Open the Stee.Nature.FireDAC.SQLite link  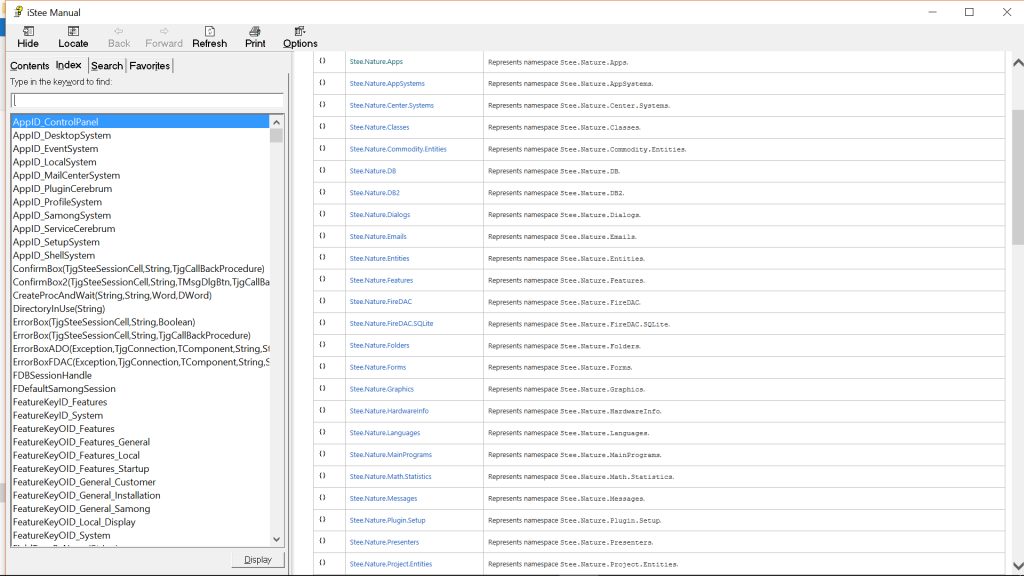point(391,324)
